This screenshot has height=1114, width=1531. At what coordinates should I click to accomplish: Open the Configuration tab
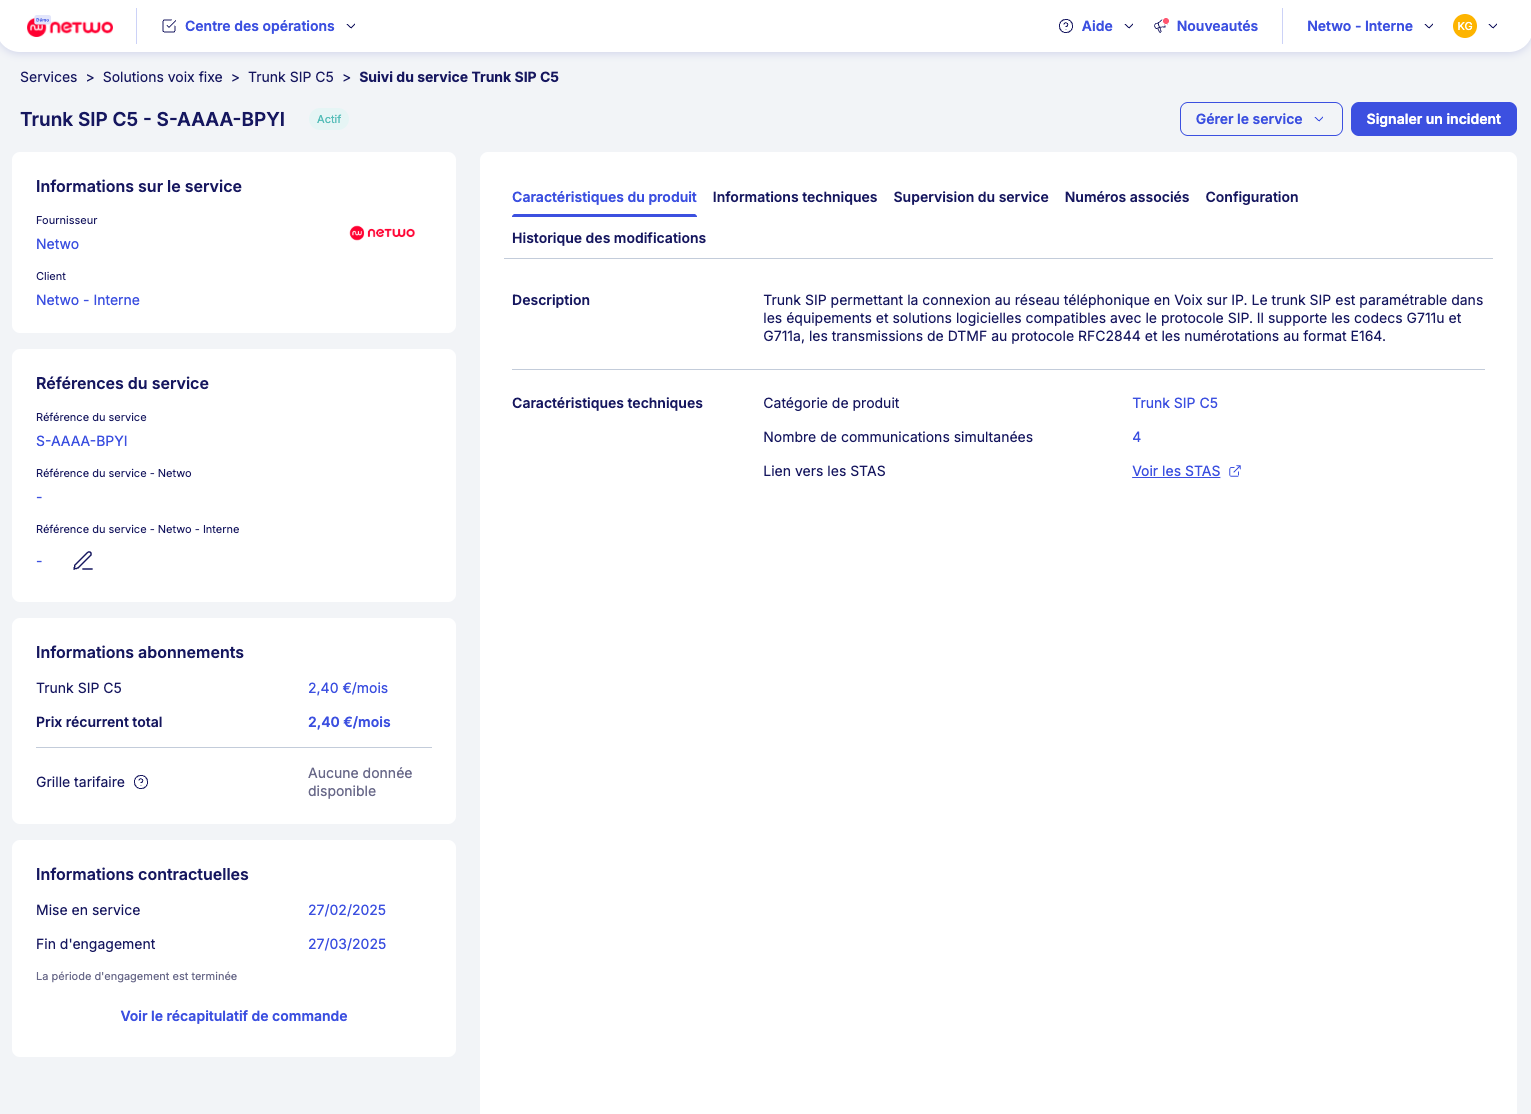1252,197
